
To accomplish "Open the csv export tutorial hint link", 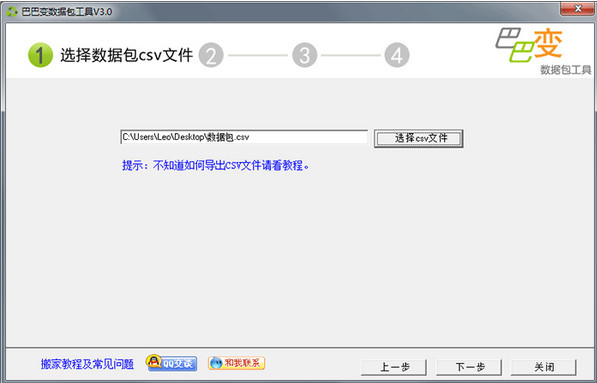I will point(215,165).
